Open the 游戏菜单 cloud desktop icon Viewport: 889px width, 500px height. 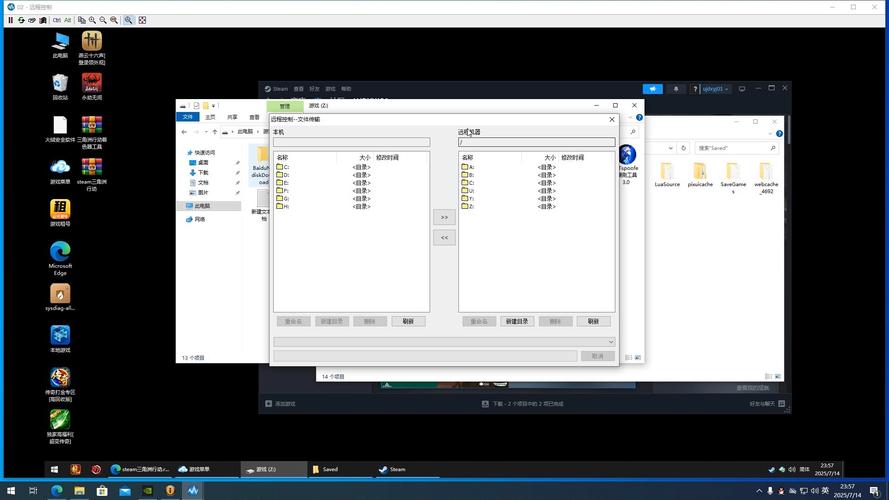(60, 171)
